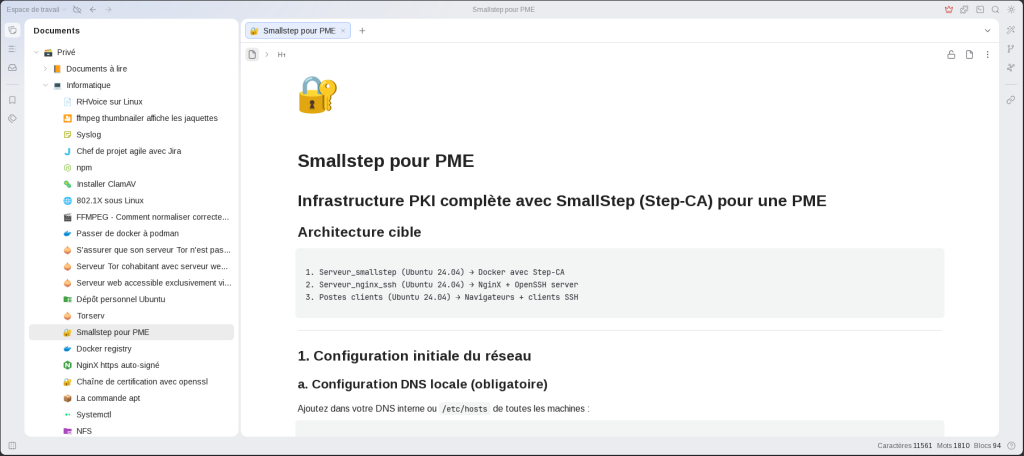Viewport: 1024px width, 456px height.
Task: Click the /etc/hosts inline code
Action: coord(464,409)
